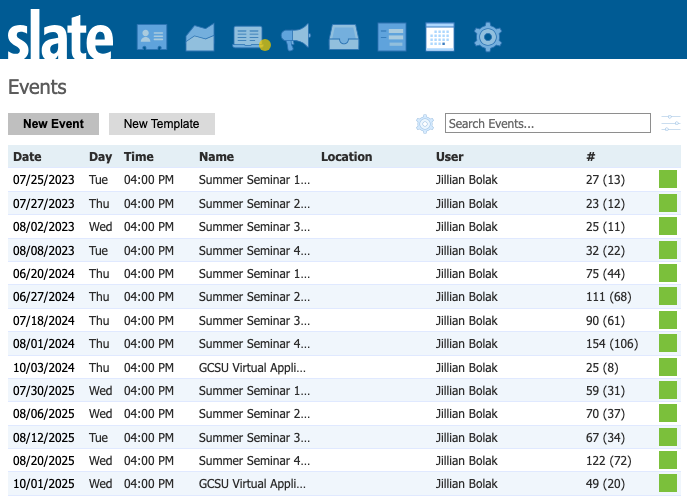Click the date 06/27/2024

tap(44, 297)
